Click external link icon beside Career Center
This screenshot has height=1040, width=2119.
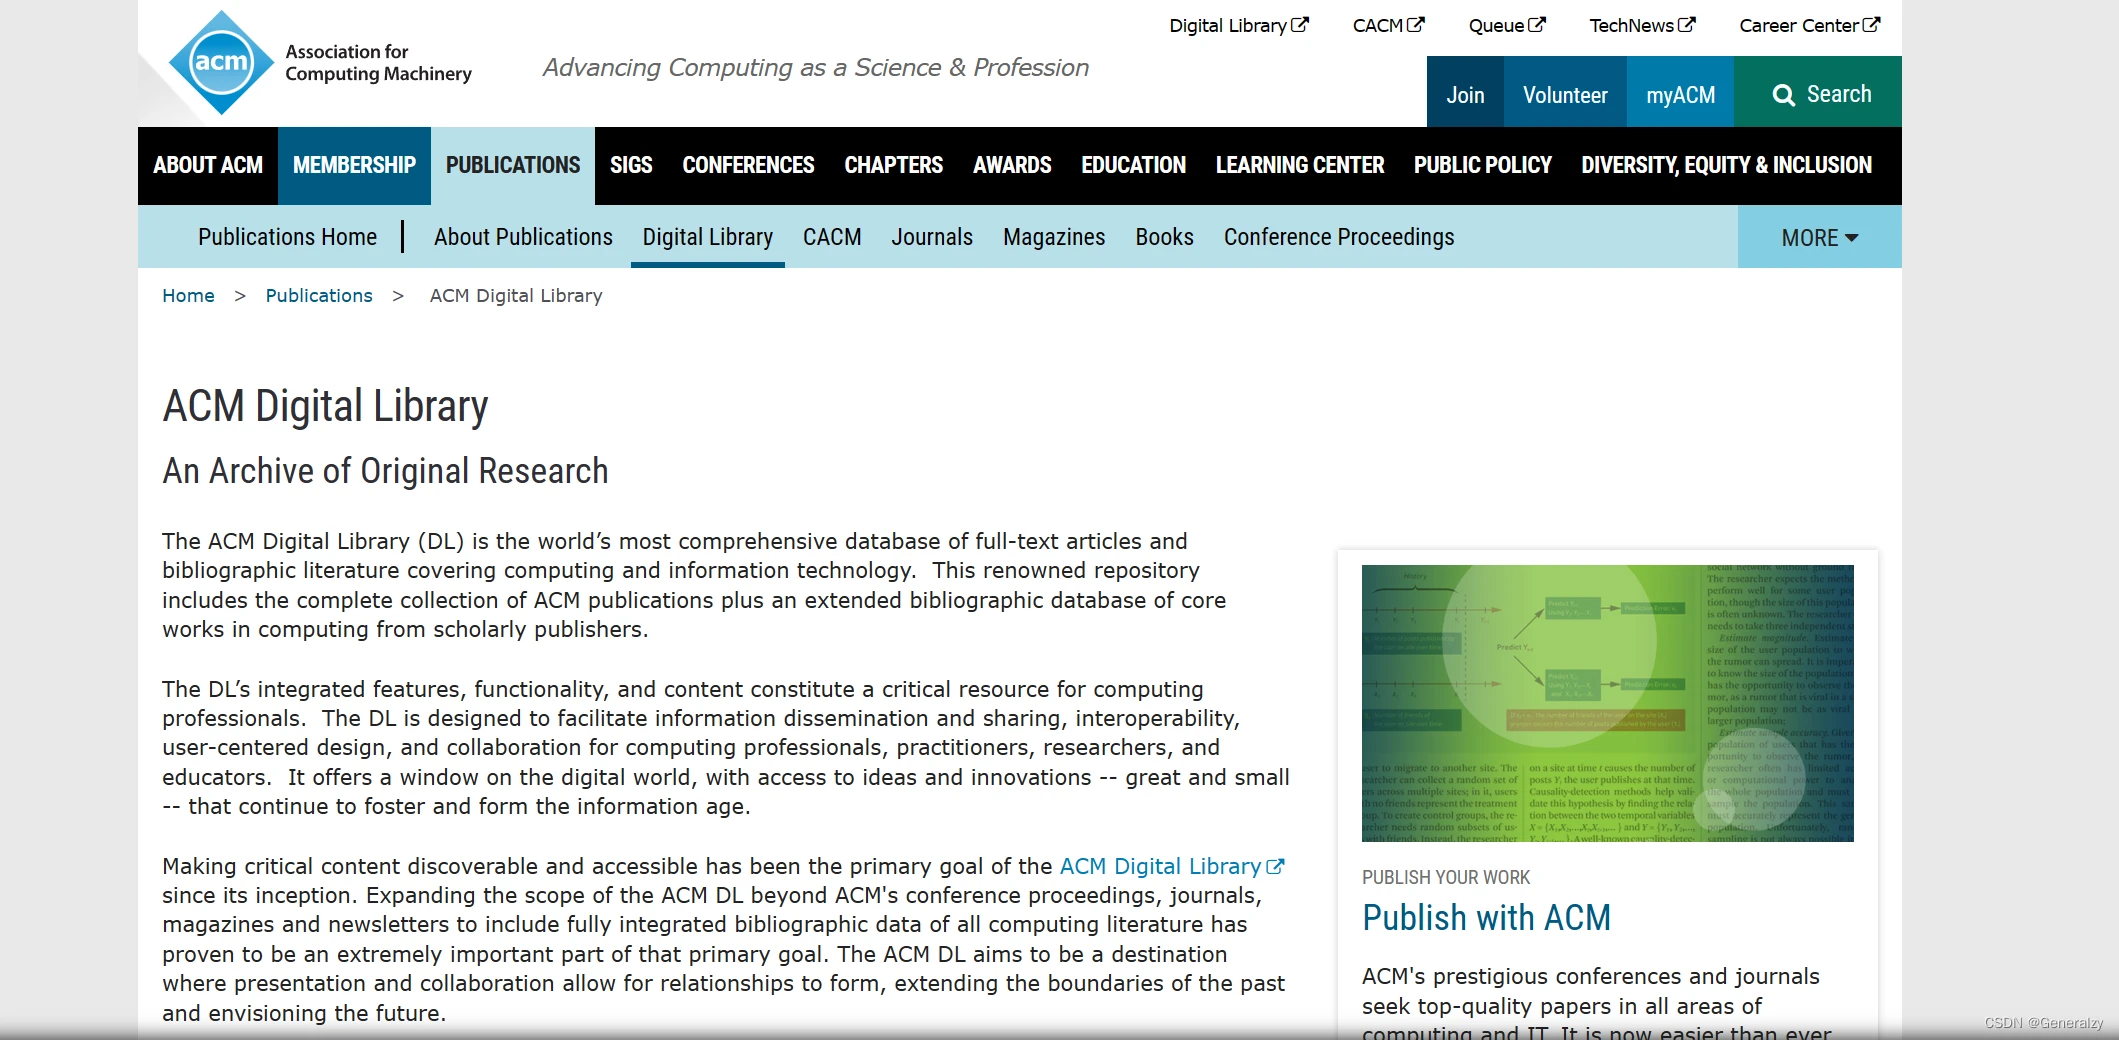tap(1871, 25)
